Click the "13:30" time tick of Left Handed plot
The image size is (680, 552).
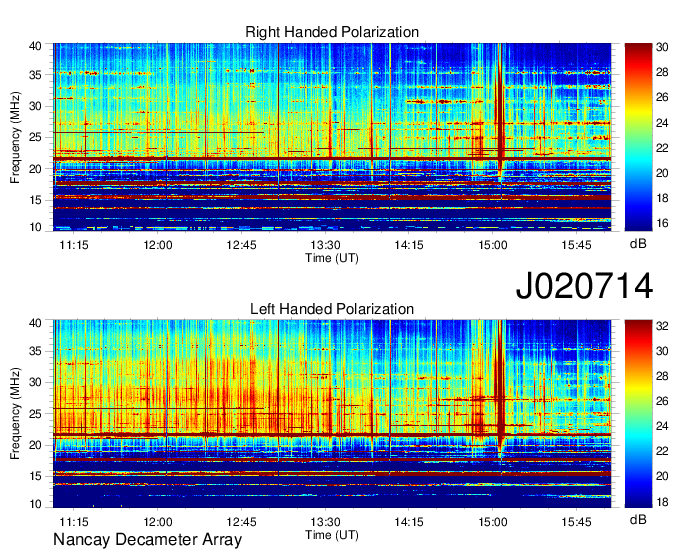(325, 522)
